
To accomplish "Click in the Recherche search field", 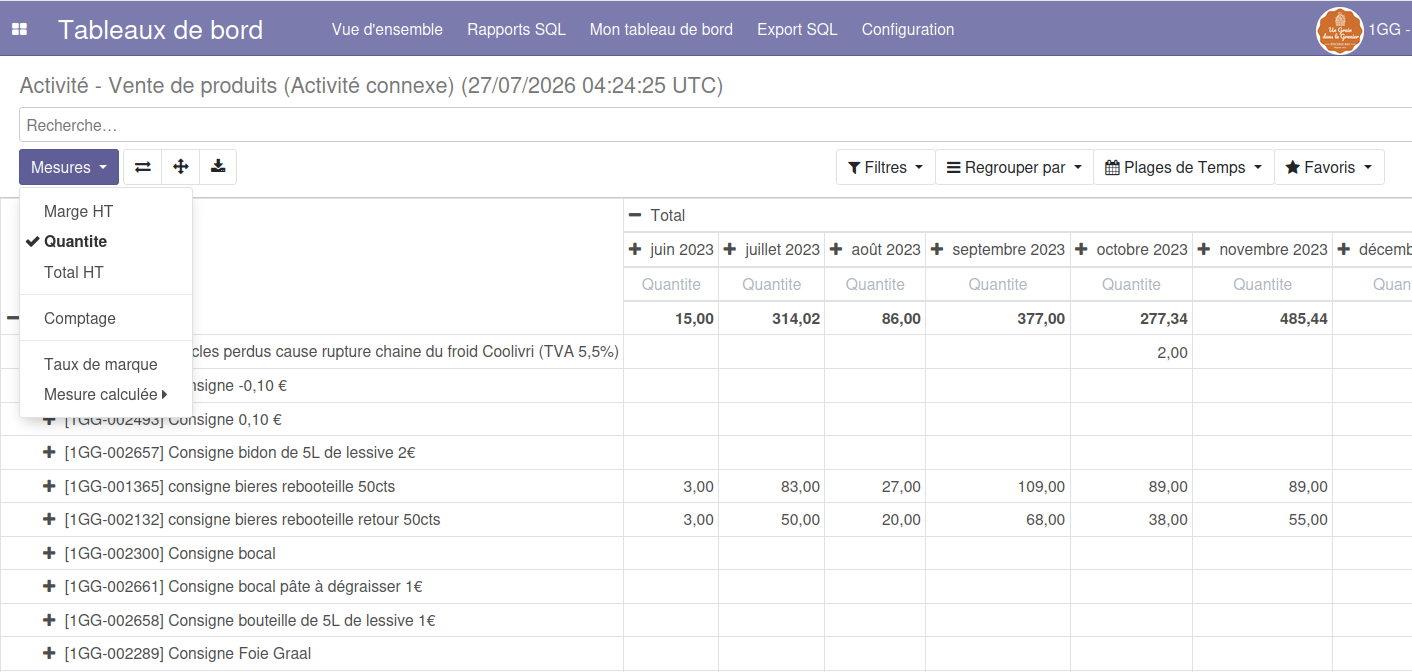I will (715, 125).
